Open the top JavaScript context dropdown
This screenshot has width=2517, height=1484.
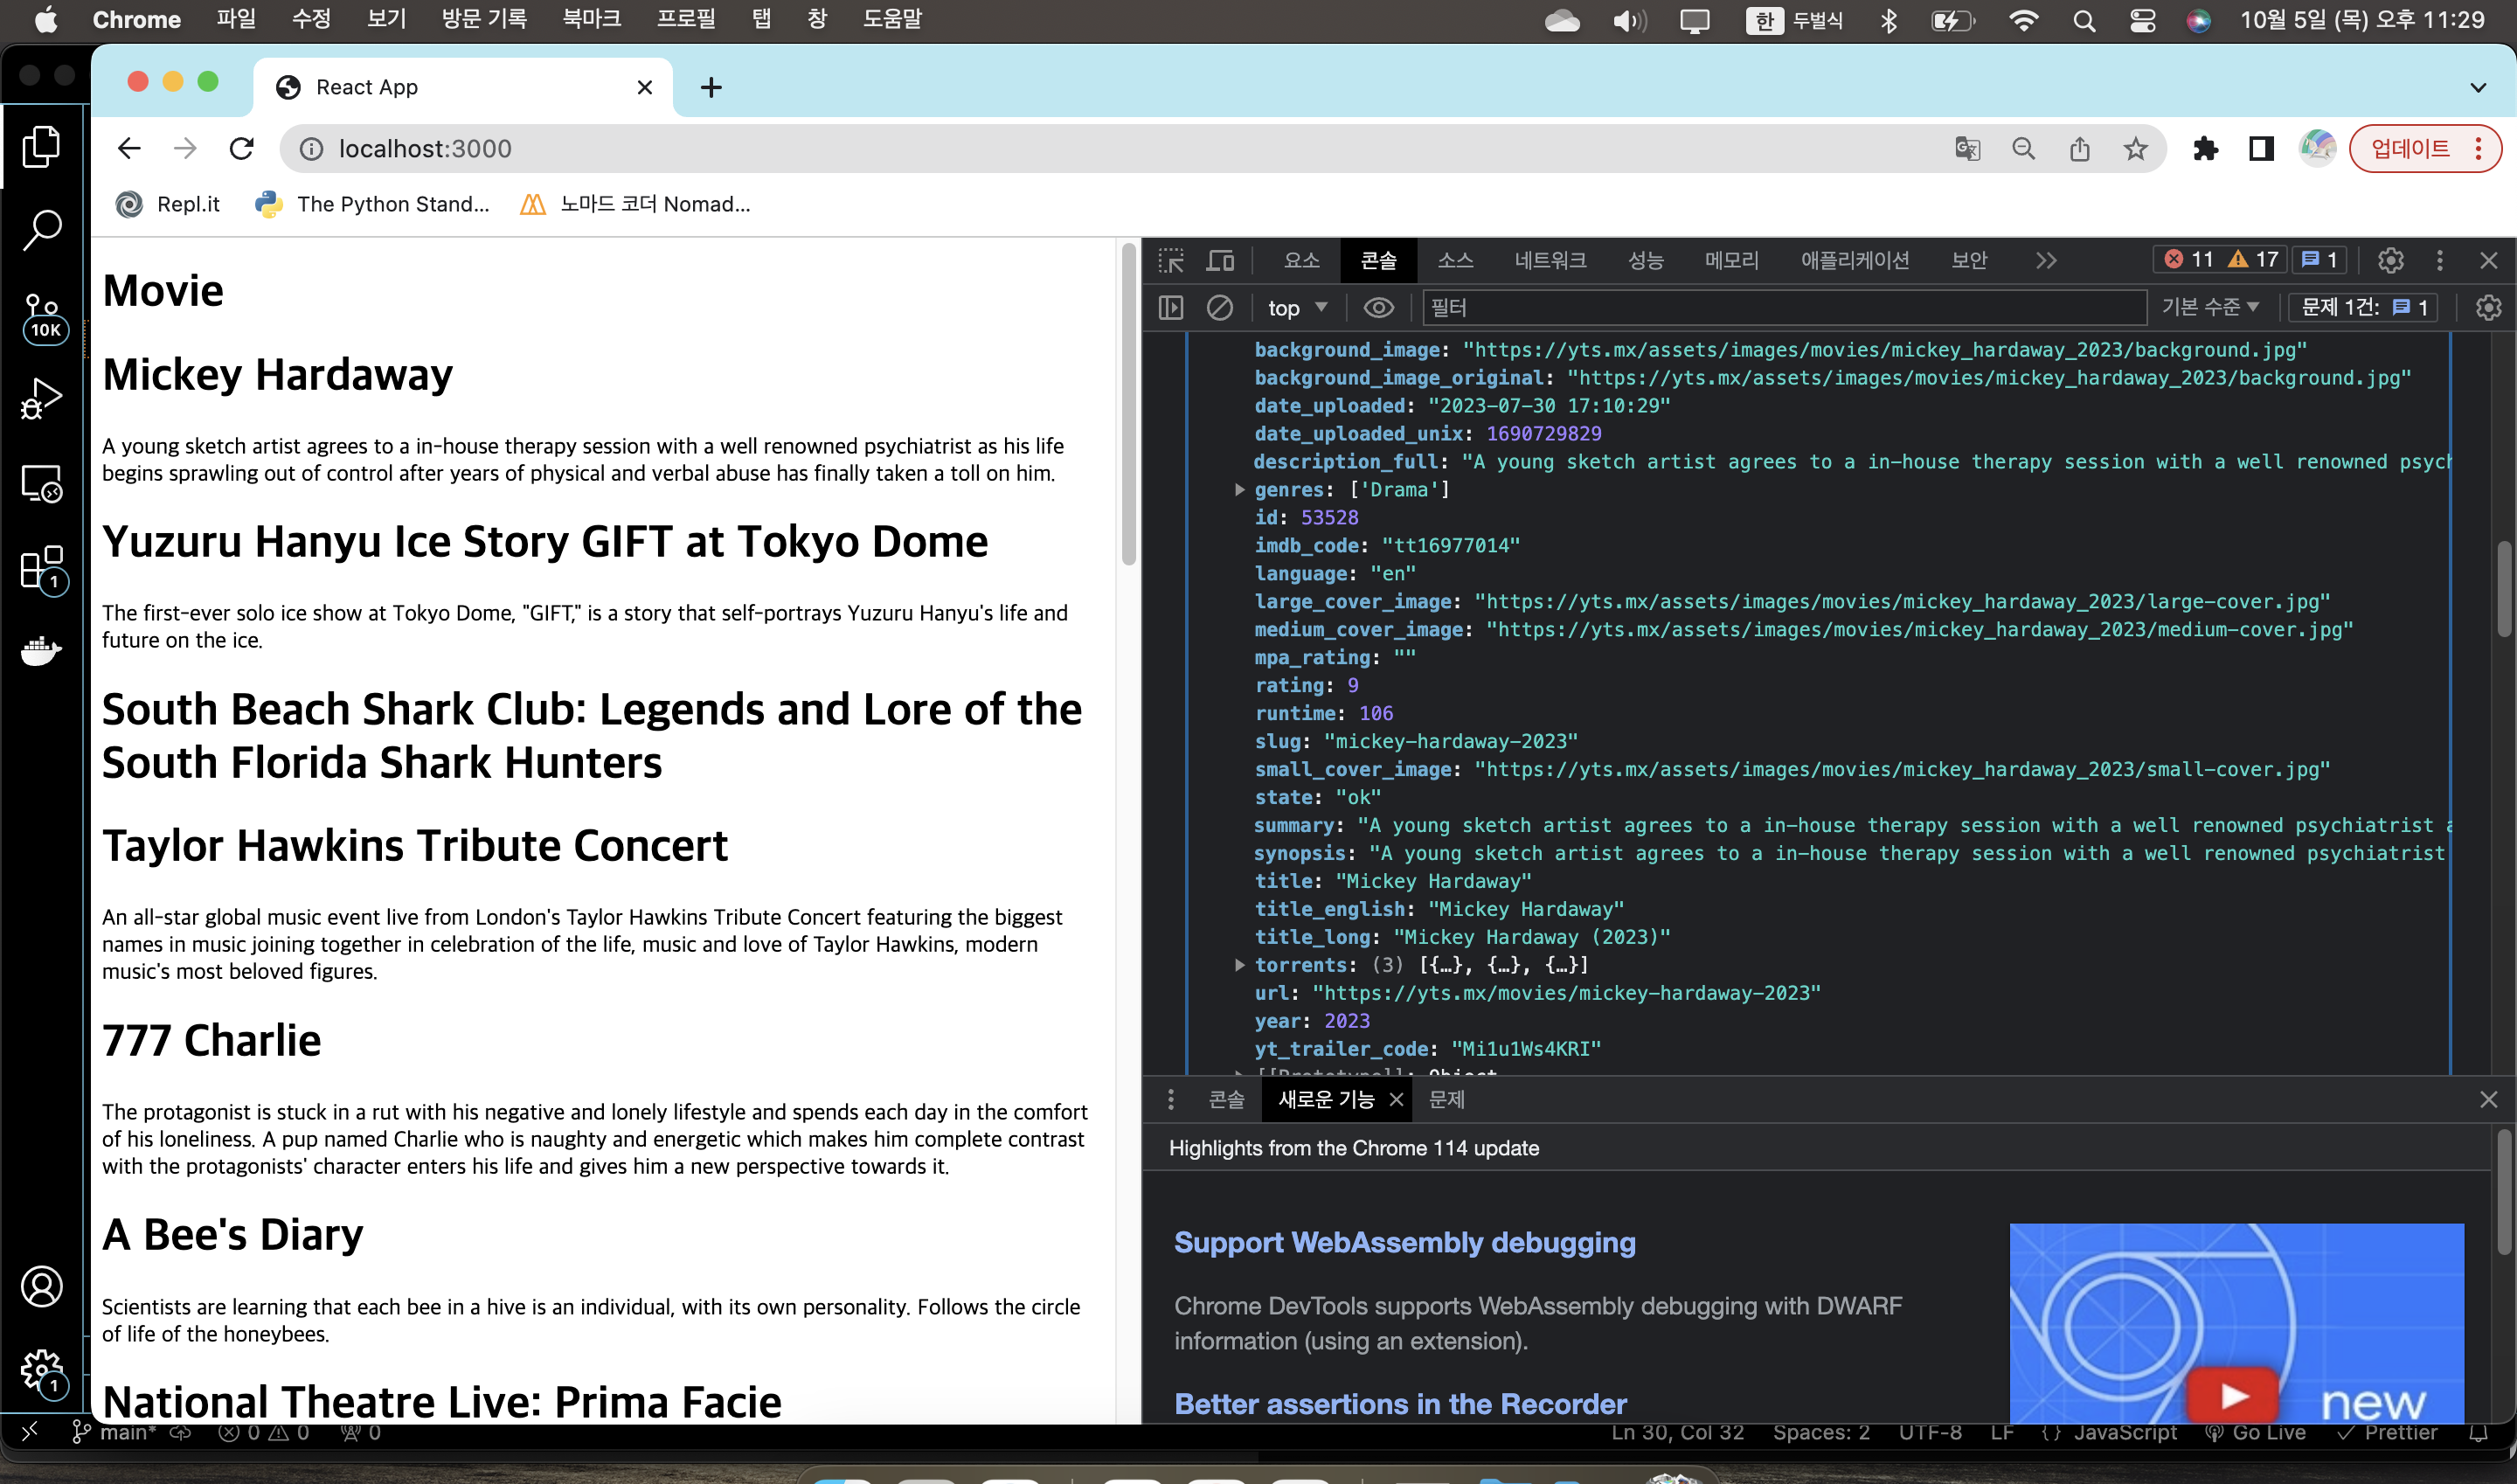pos(1297,308)
